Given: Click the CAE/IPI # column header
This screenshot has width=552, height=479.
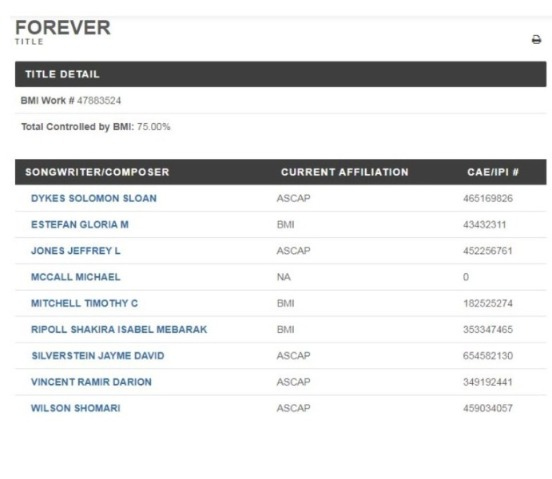Looking at the screenshot, I should pyautogui.click(x=493, y=172).
